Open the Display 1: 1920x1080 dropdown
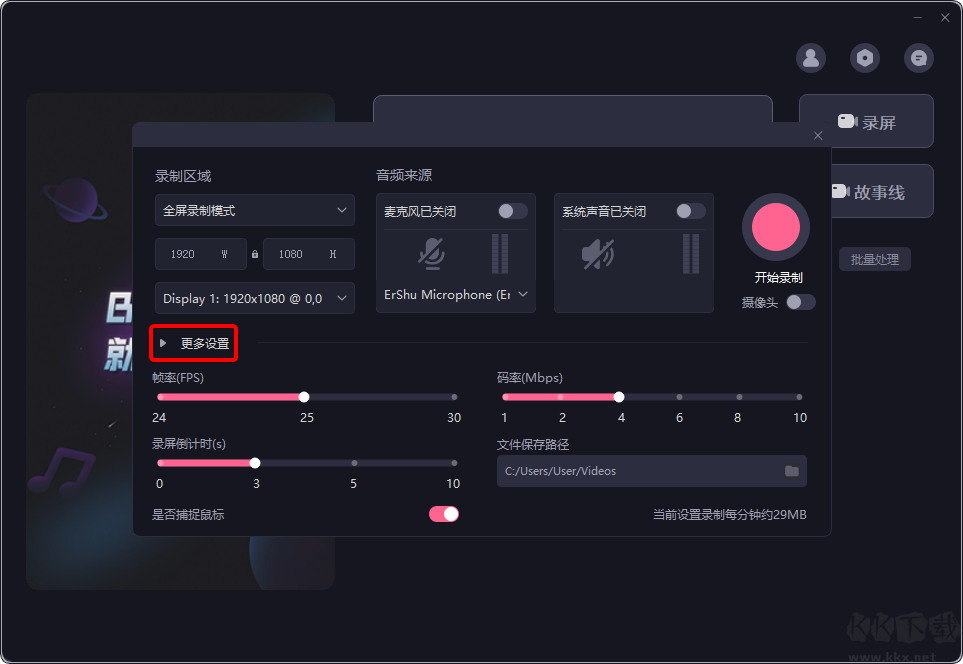 [x=254, y=297]
